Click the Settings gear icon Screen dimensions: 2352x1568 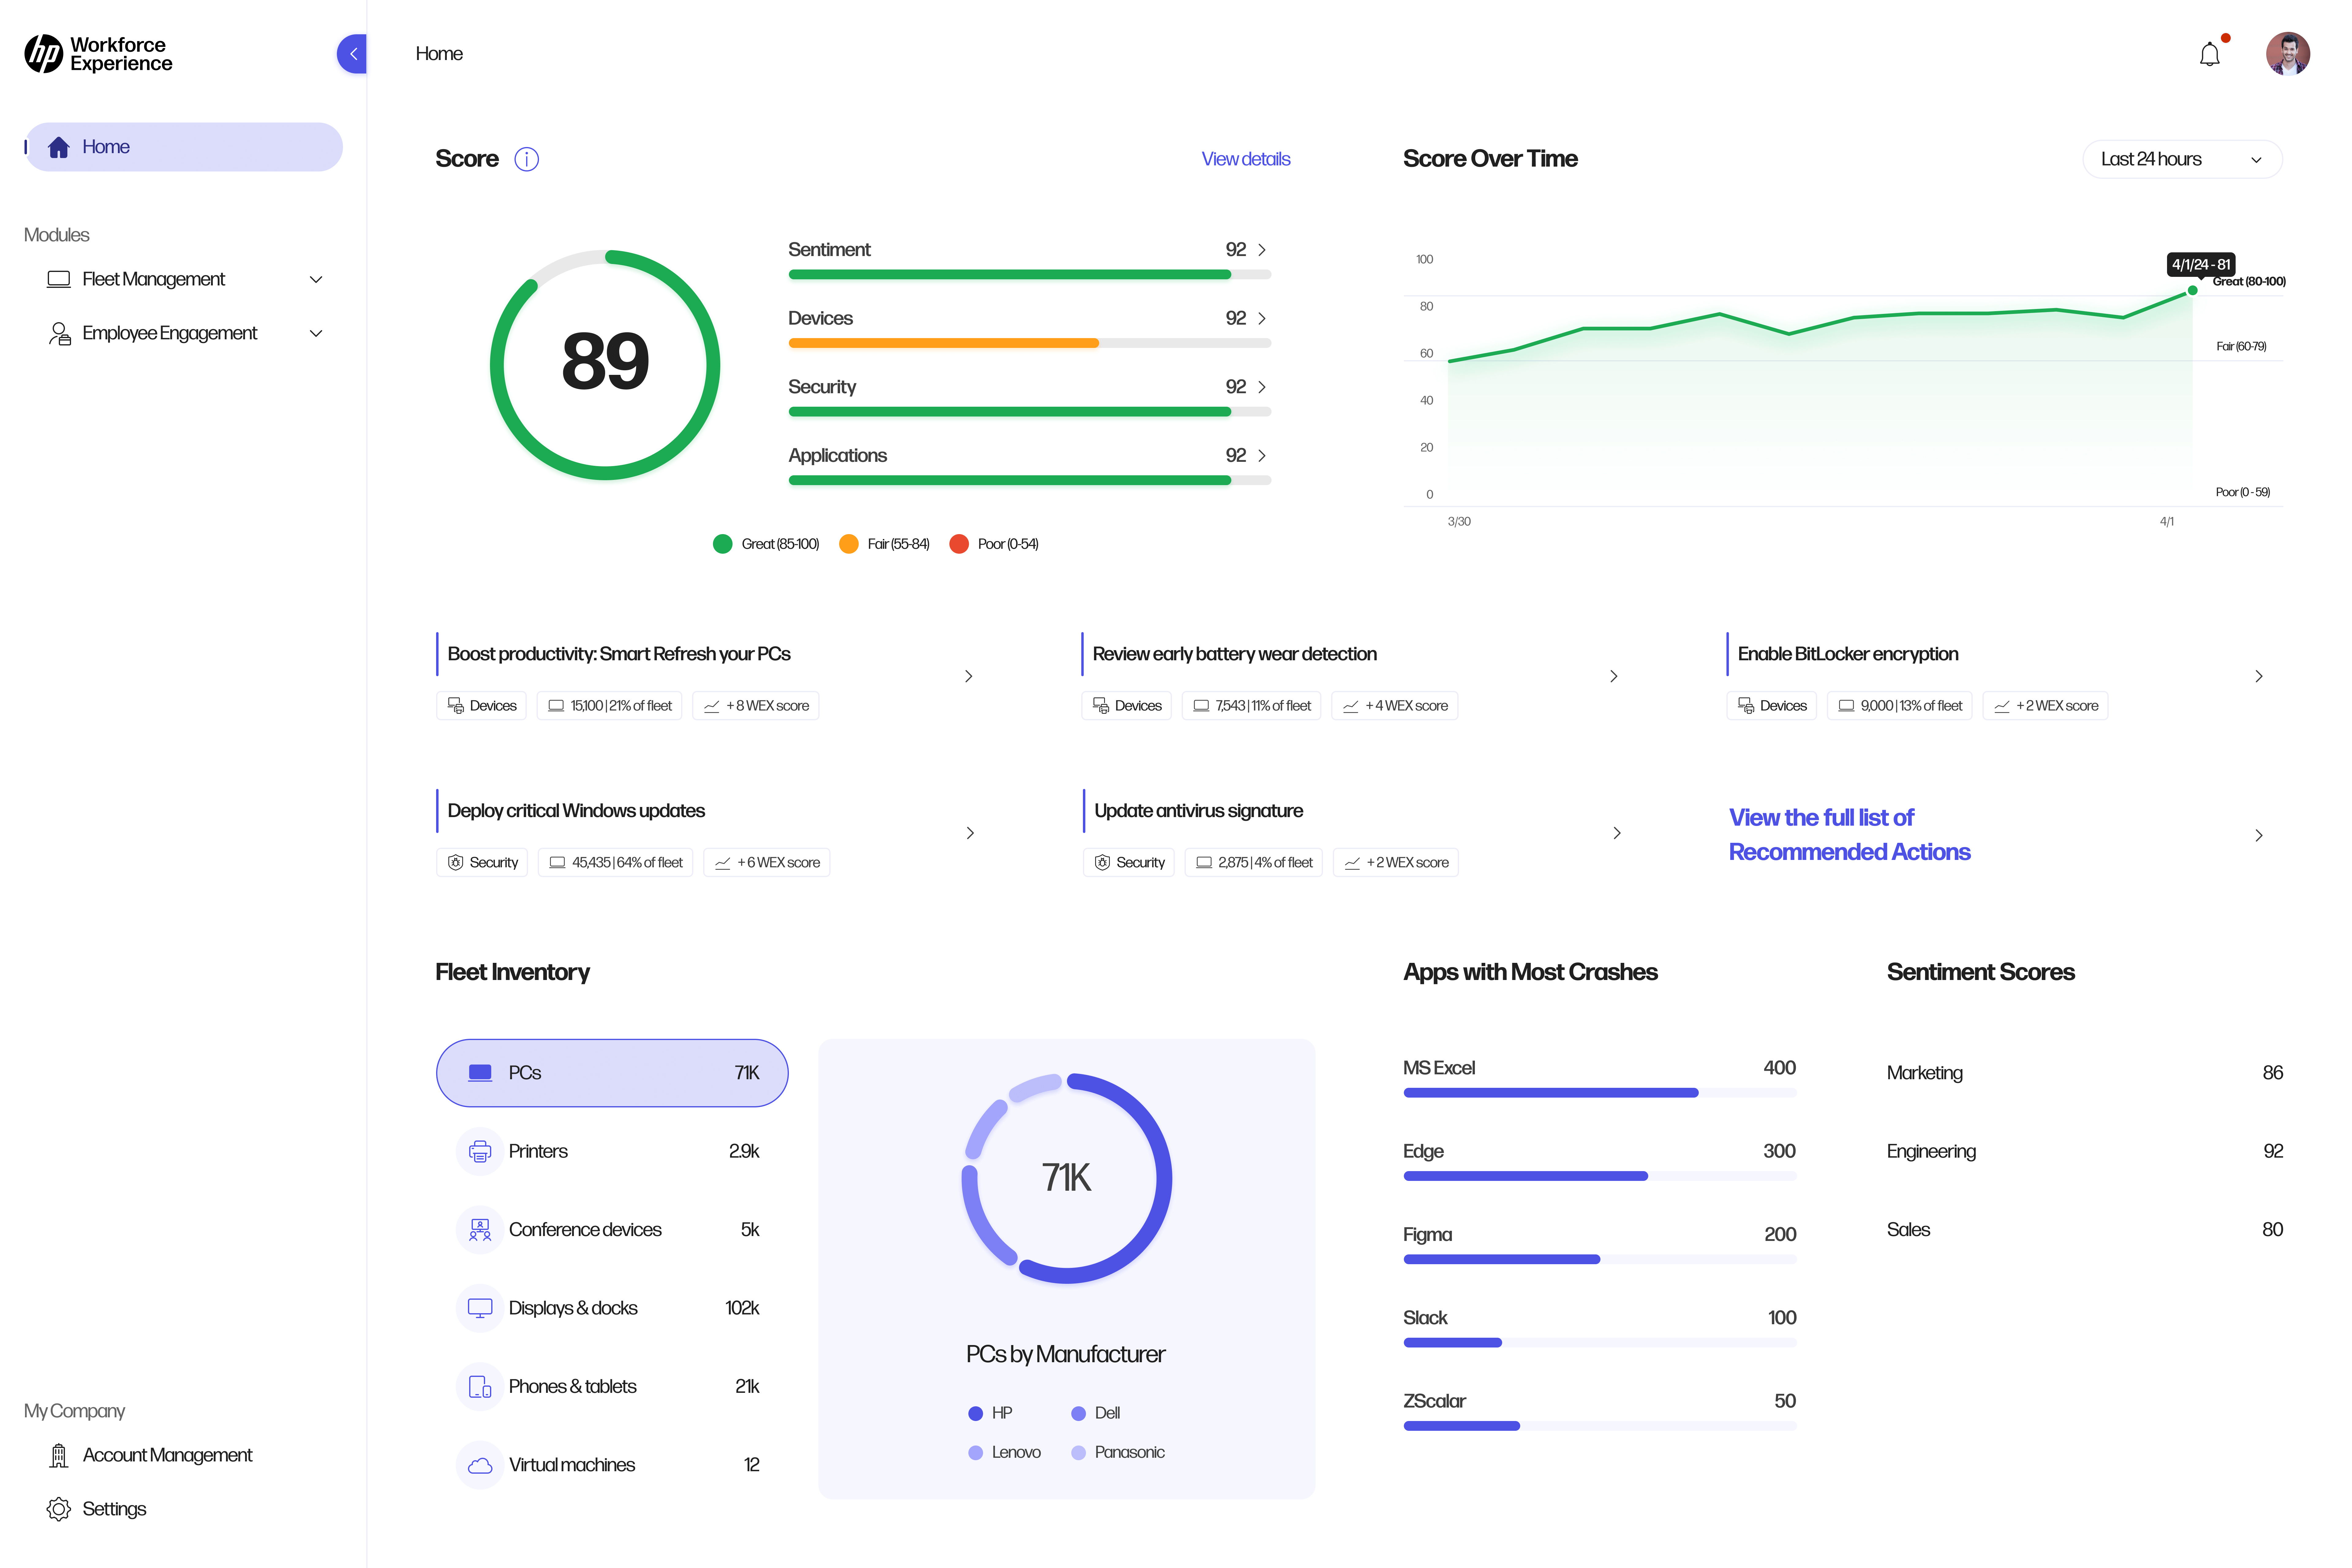pyautogui.click(x=59, y=1509)
